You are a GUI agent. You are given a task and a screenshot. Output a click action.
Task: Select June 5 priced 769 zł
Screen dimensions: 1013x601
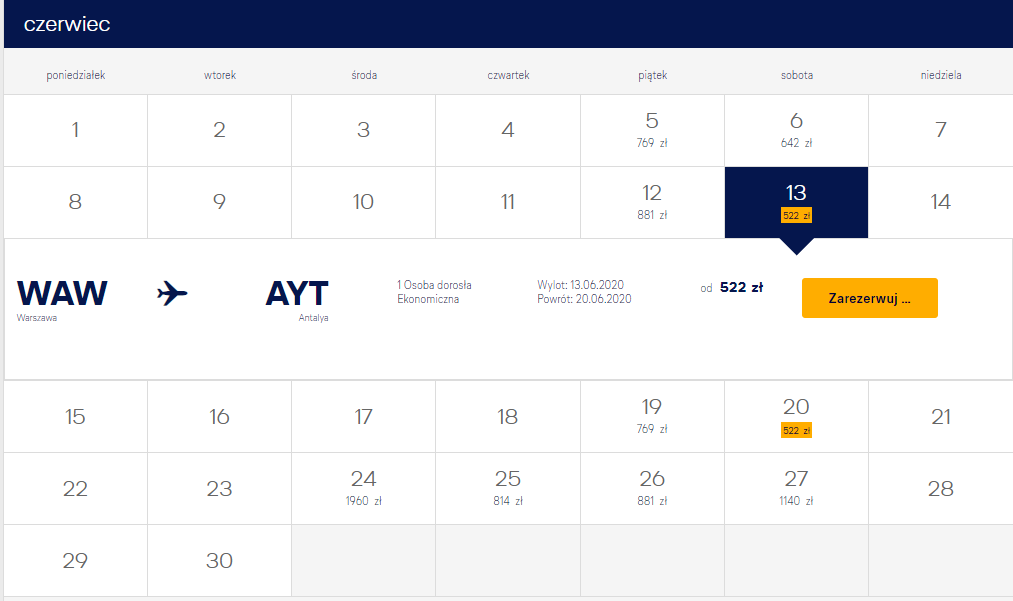pos(652,131)
